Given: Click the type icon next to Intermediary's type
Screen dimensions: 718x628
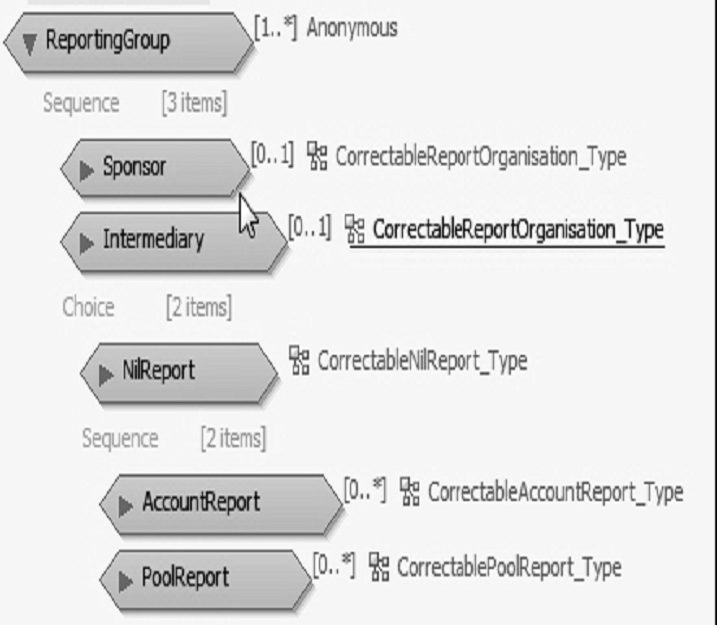Looking at the screenshot, I should pos(354,229).
